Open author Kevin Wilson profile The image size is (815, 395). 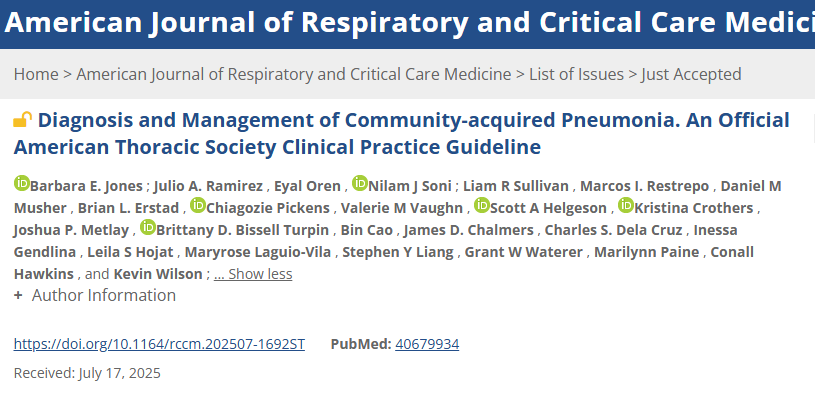158,274
